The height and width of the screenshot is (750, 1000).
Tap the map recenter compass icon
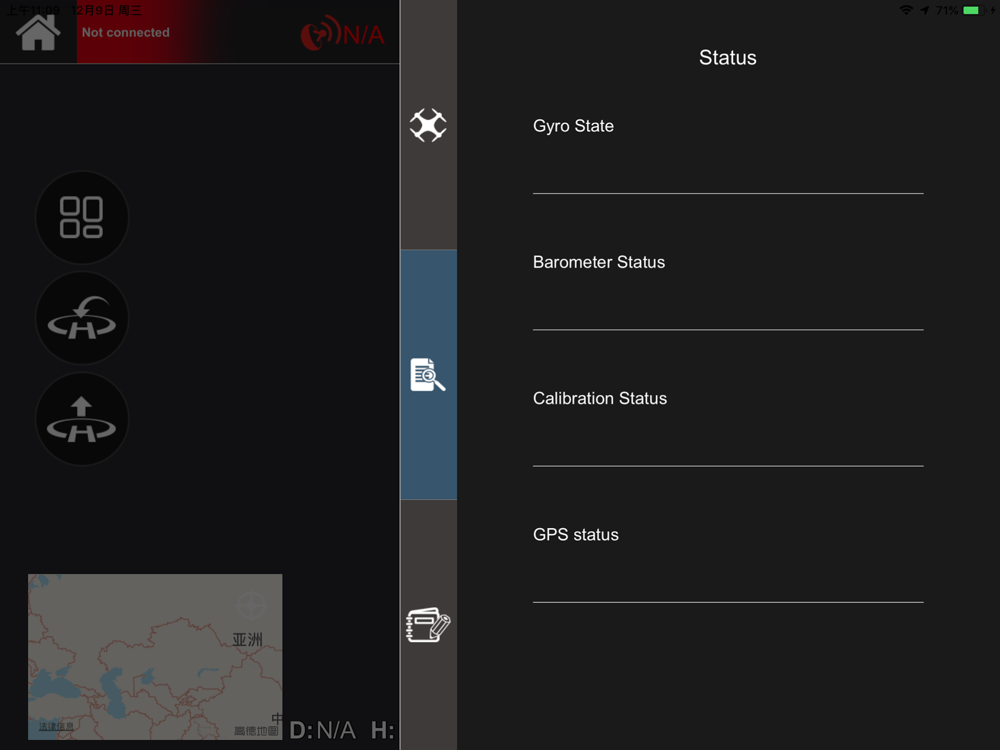(x=251, y=605)
